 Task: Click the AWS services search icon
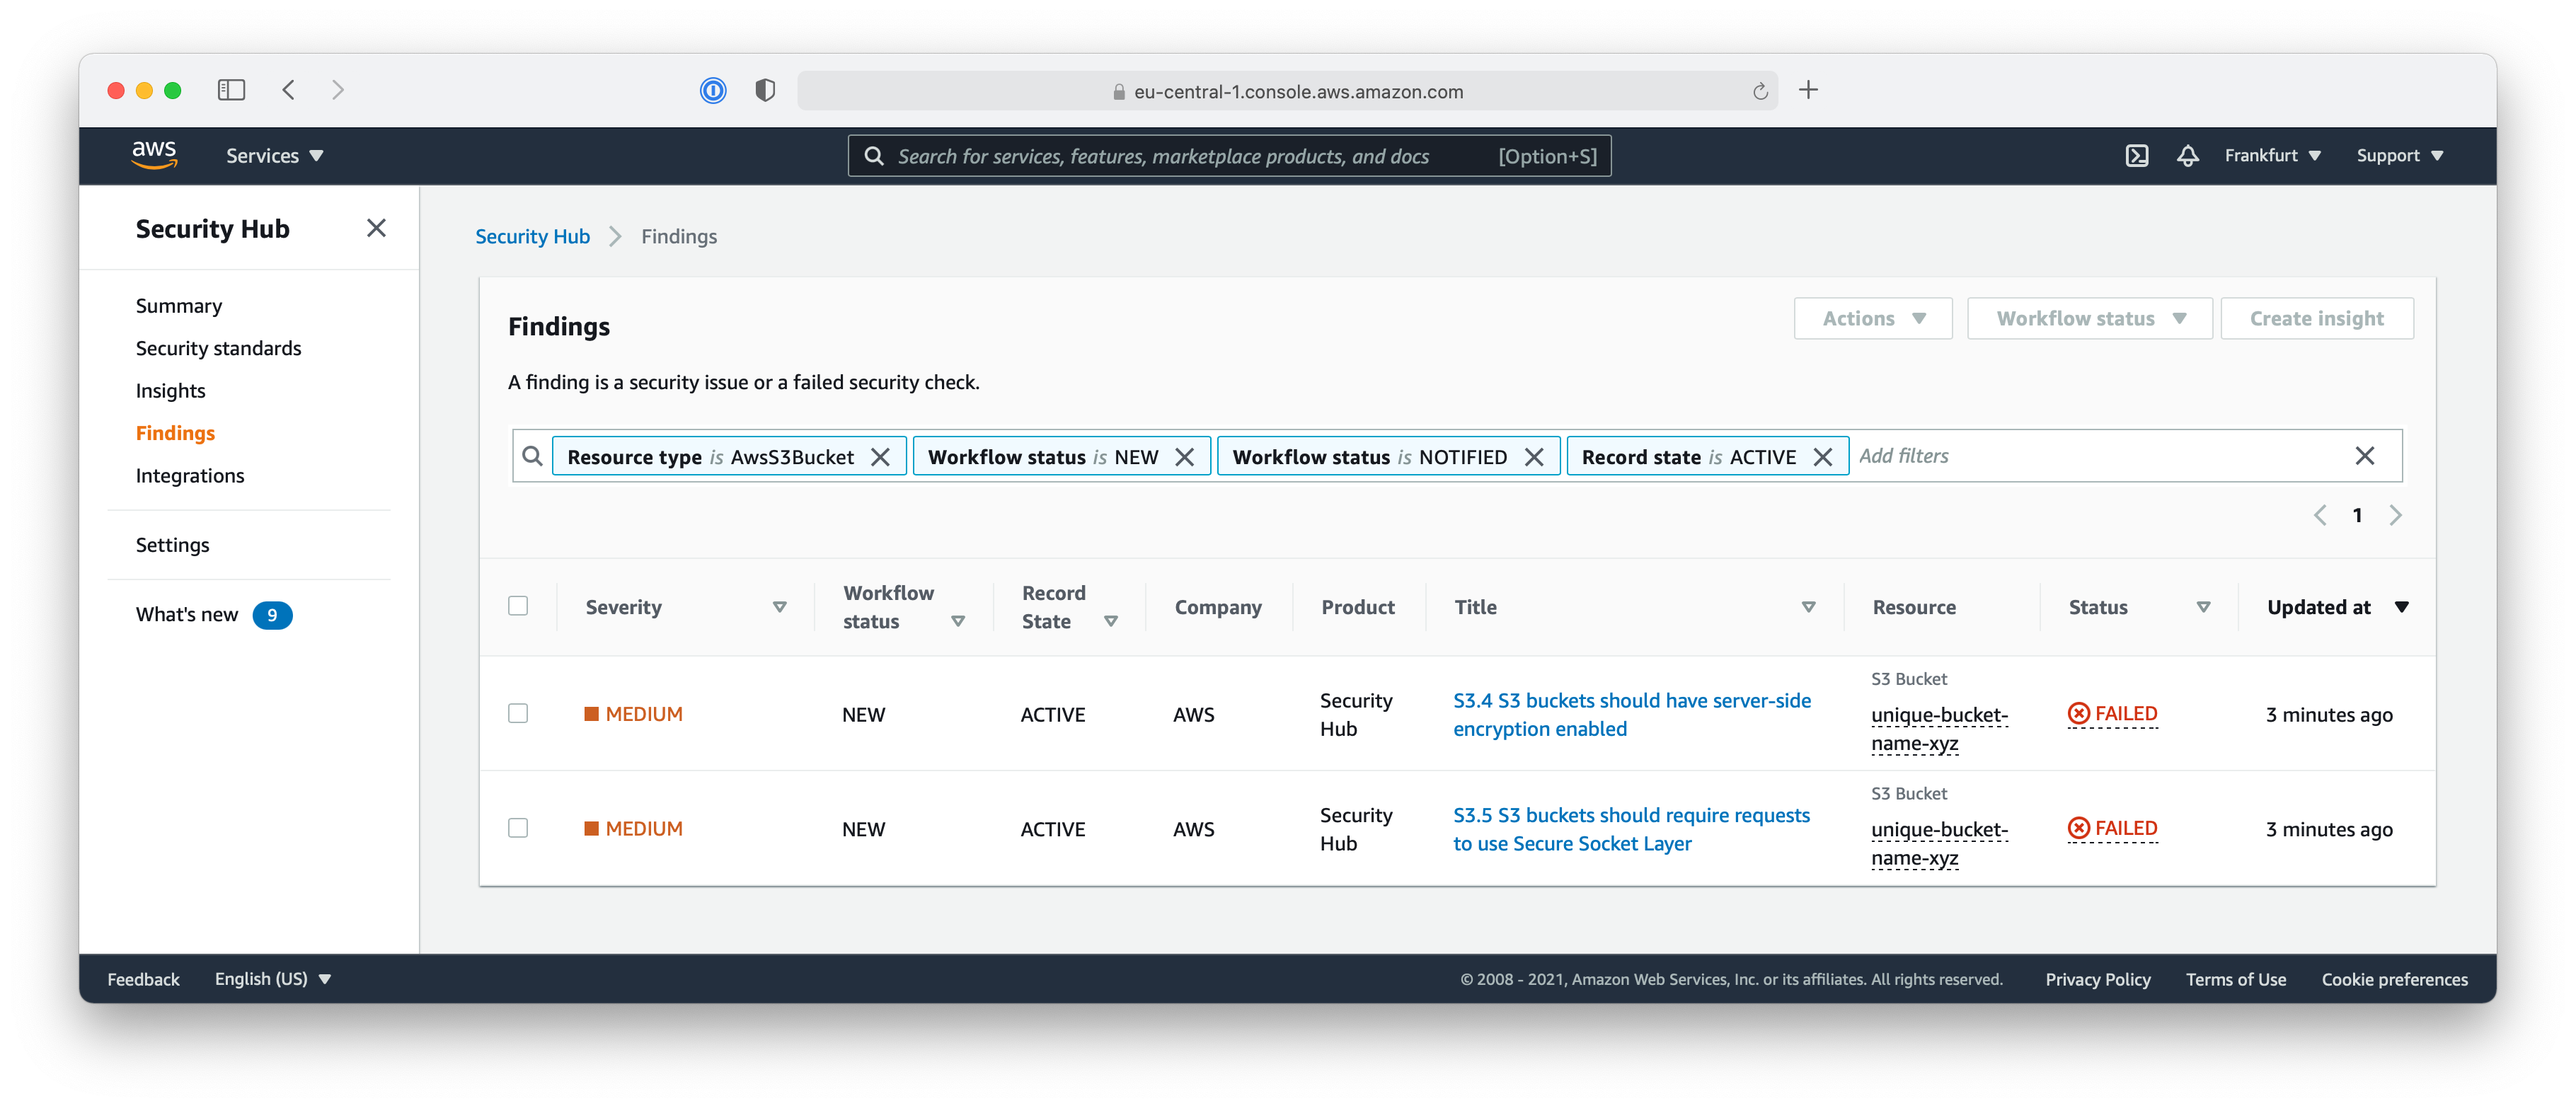click(x=874, y=154)
